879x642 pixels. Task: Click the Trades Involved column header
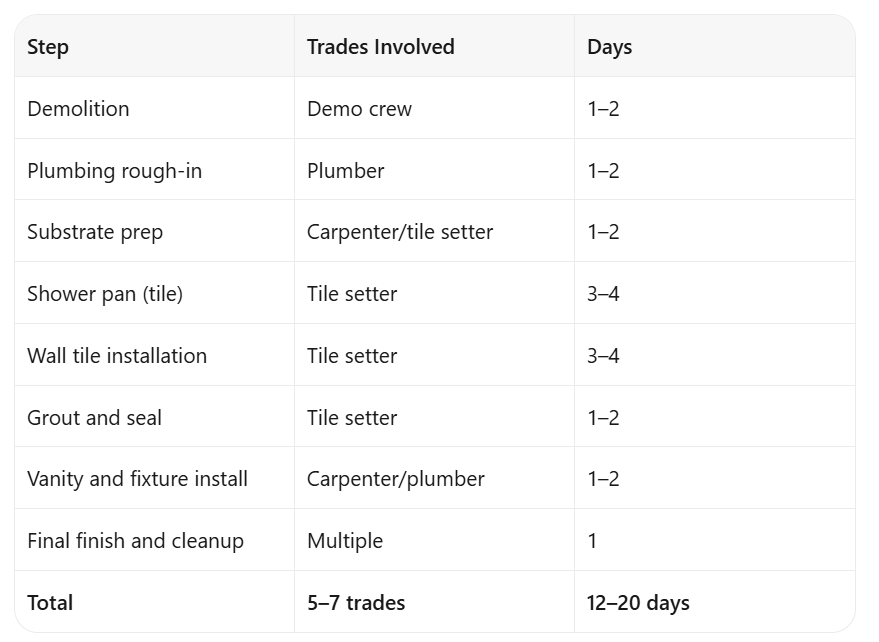pyautogui.click(x=381, y=47)
